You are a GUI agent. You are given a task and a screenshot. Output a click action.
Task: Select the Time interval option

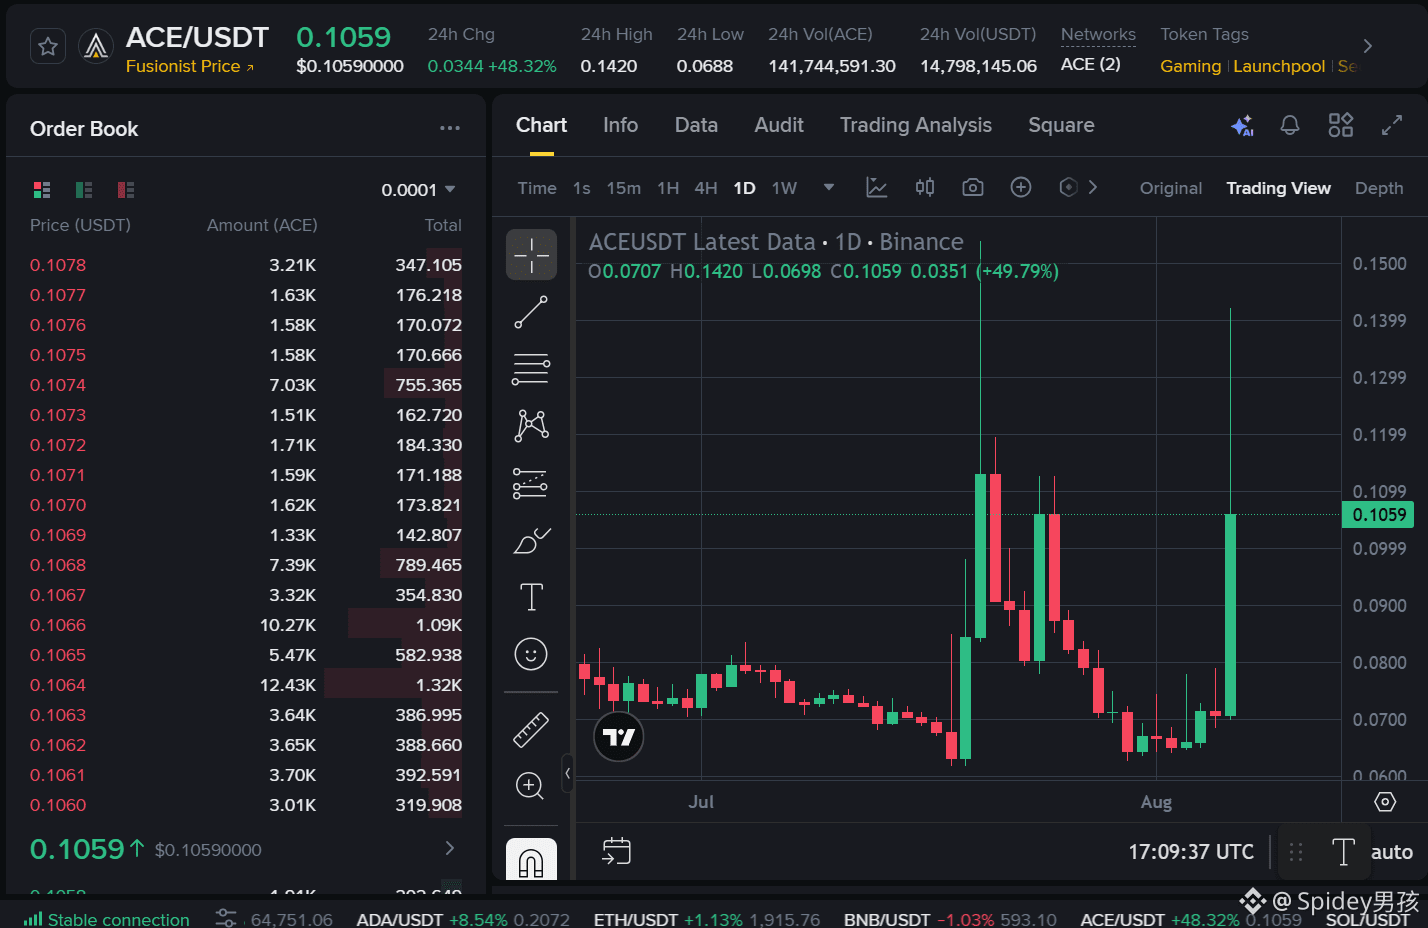537,188
